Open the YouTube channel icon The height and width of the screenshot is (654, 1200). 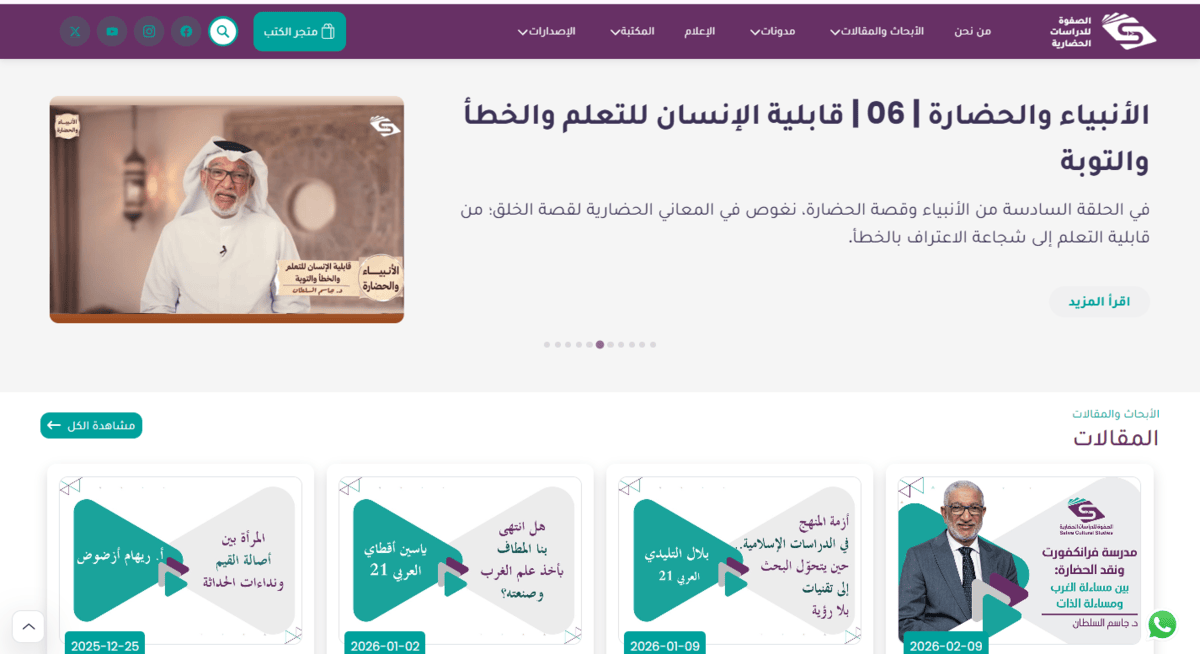point(112,31)
